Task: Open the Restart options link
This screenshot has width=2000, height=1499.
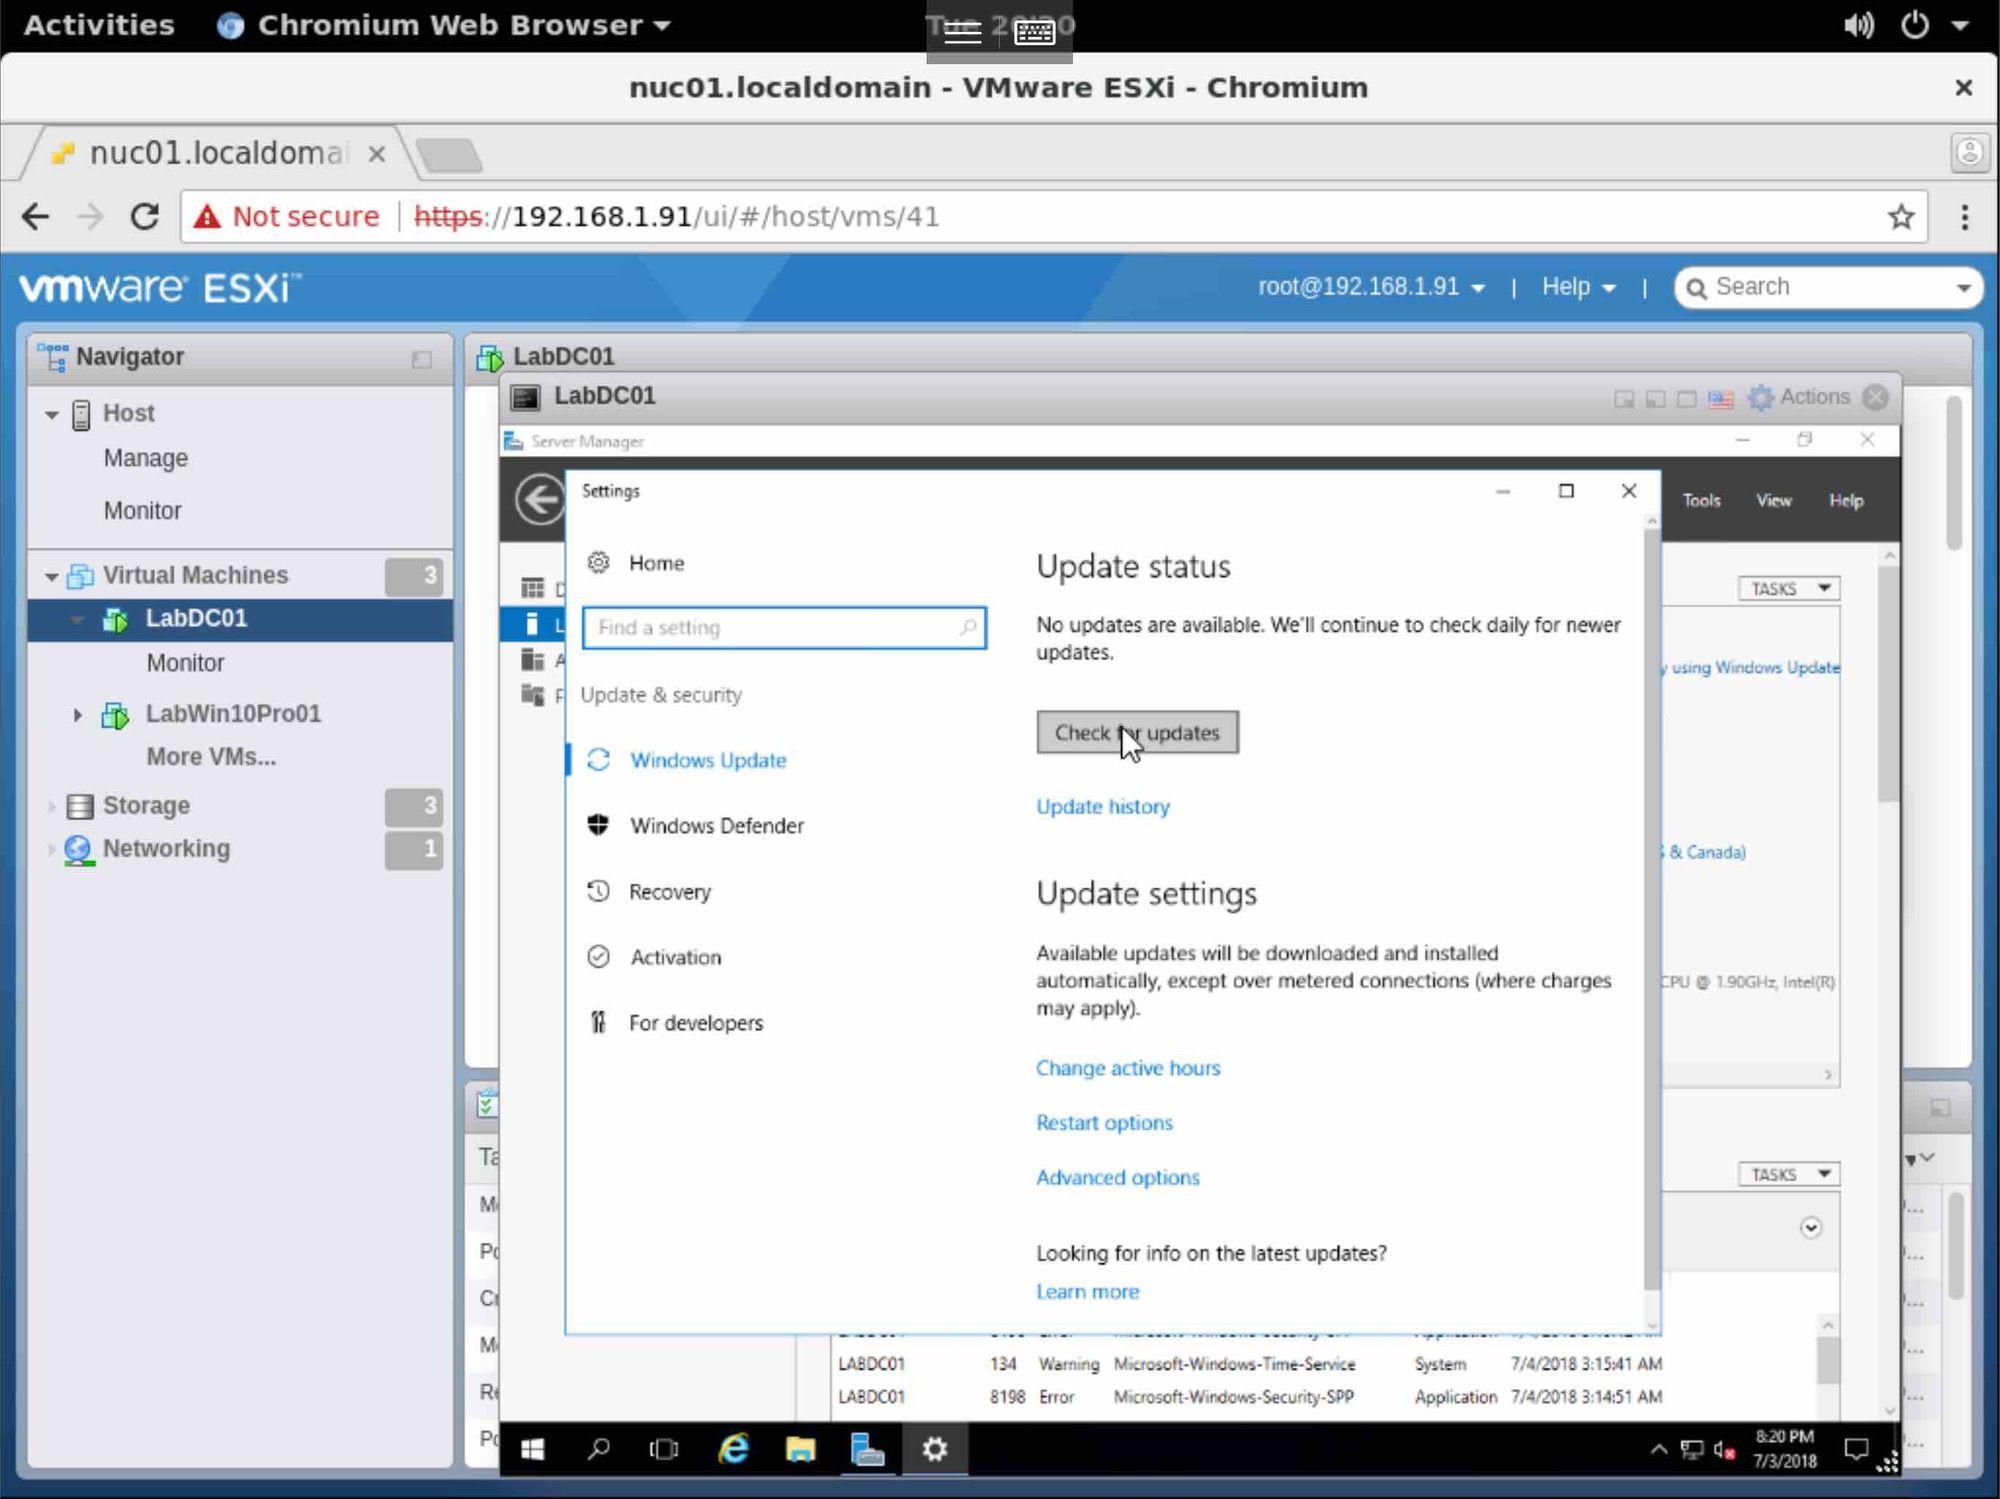Action: [1104, 1122]
